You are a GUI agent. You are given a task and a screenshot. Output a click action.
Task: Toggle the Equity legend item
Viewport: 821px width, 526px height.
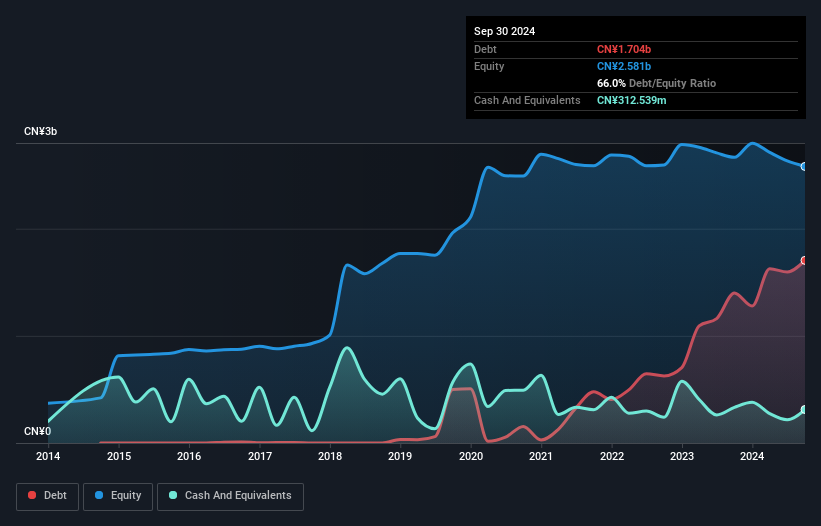coord(118,496)
